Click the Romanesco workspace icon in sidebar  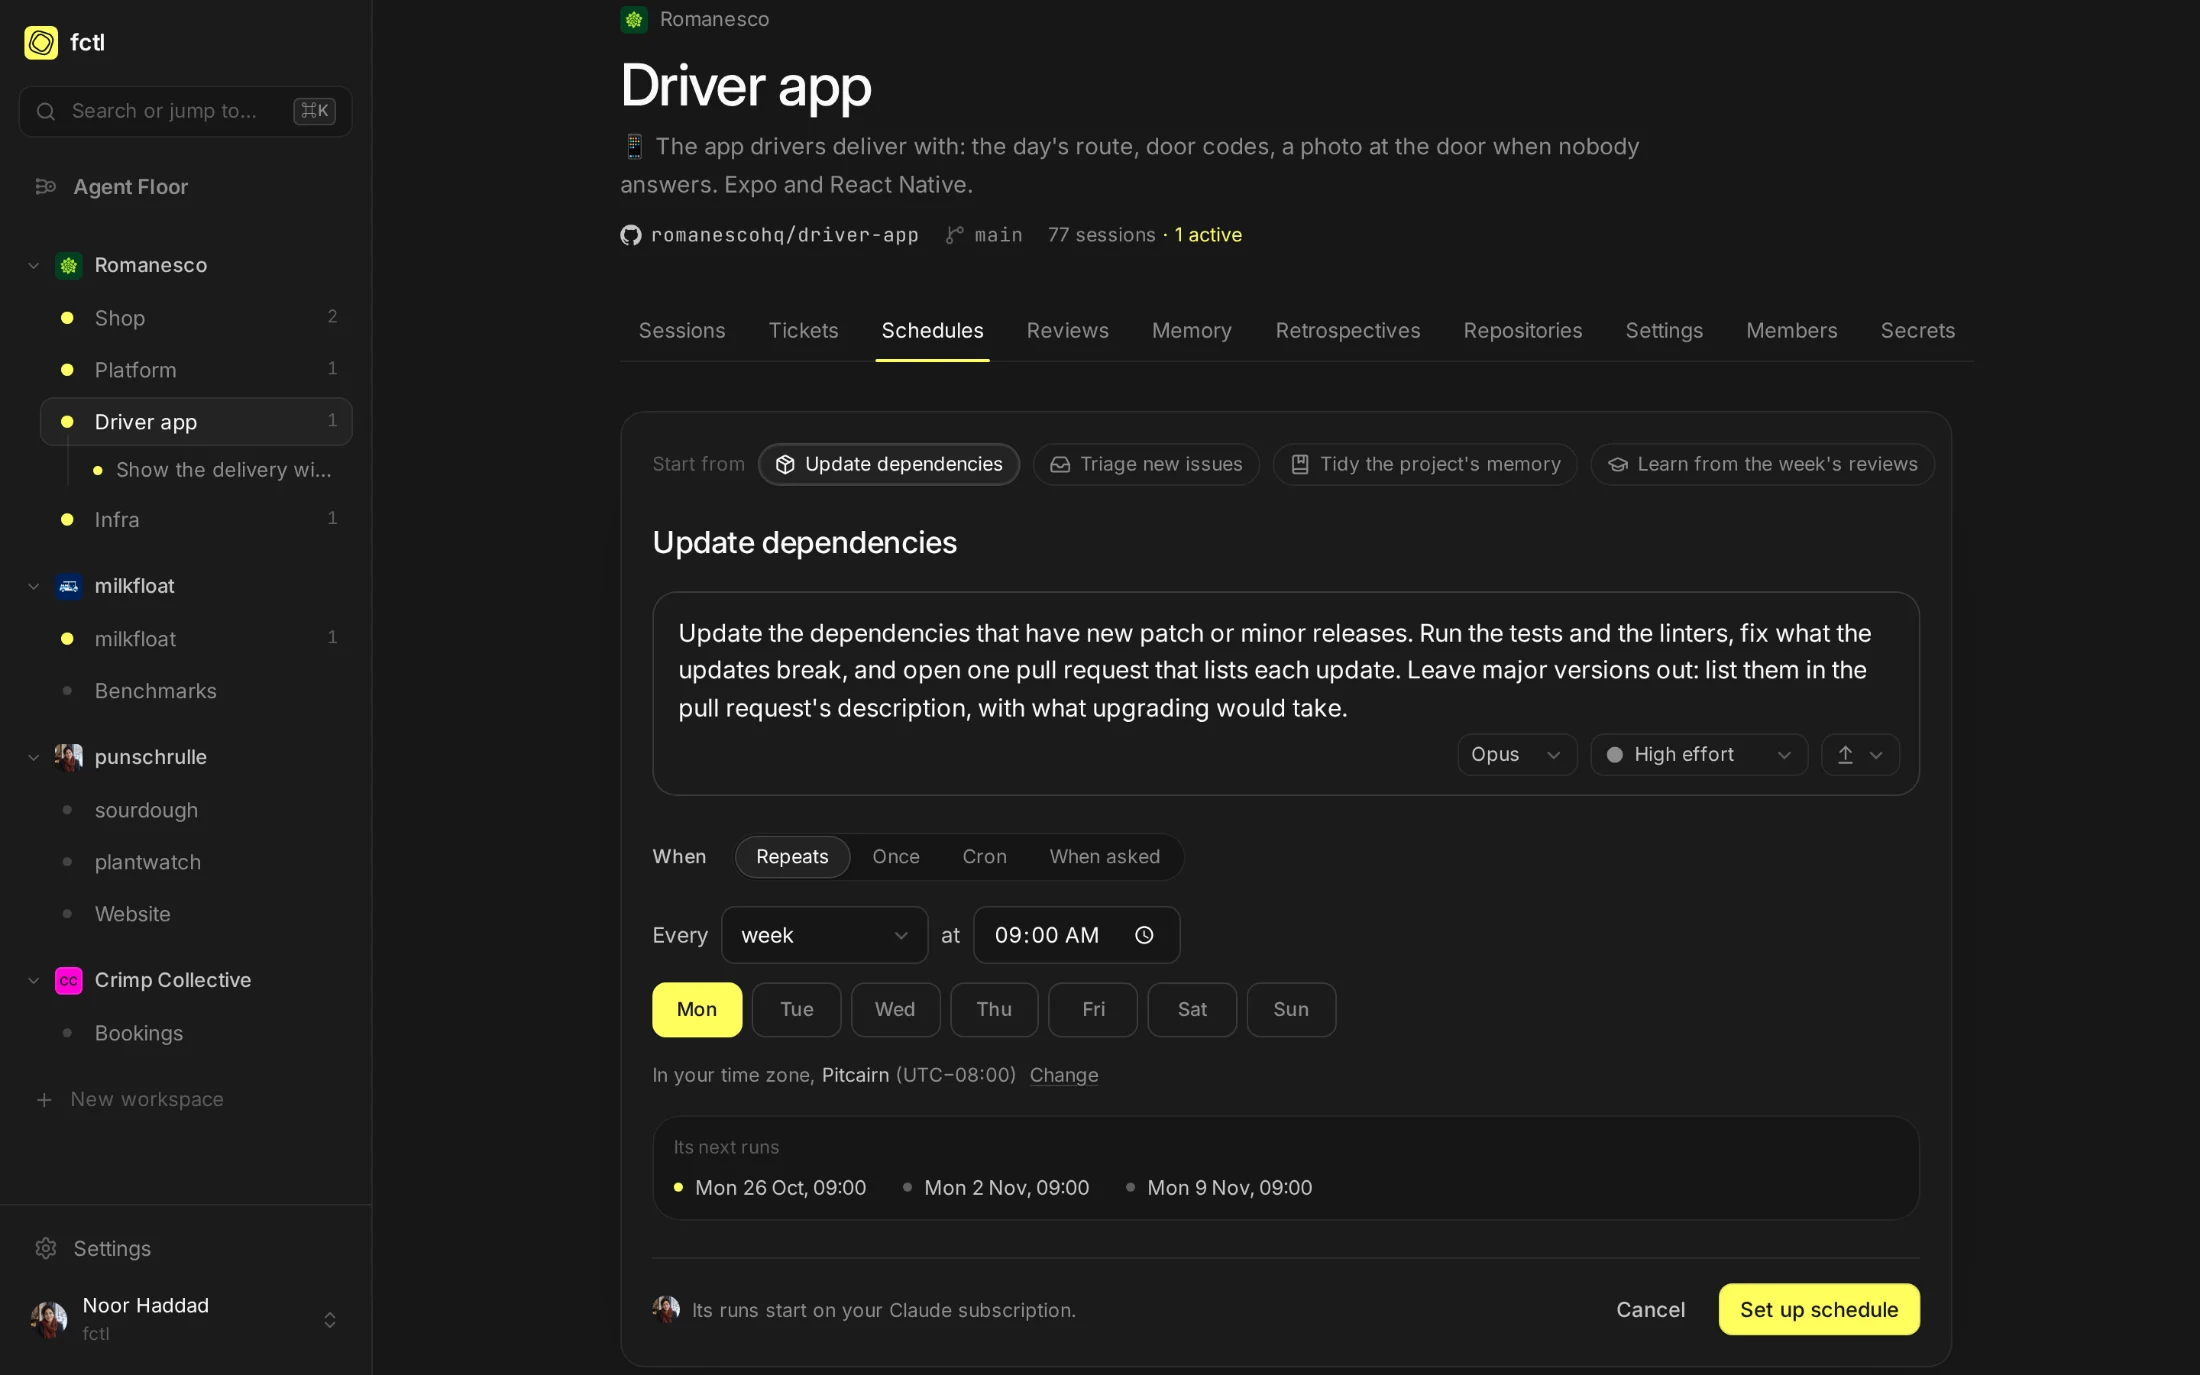69,265
